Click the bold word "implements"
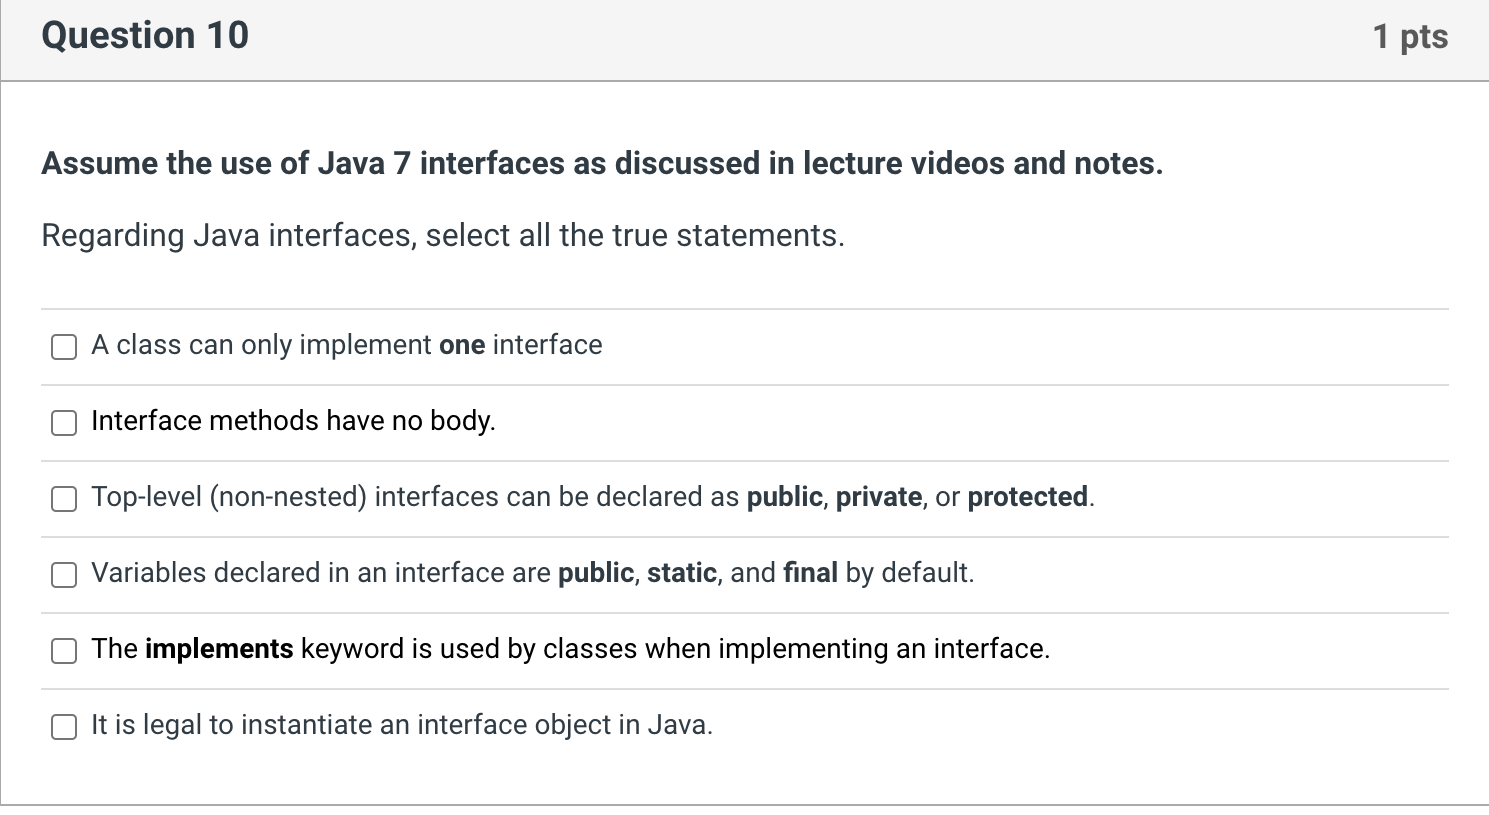Screen dimensions: 1489x815 pyautogui.click(x=219, y=649)
